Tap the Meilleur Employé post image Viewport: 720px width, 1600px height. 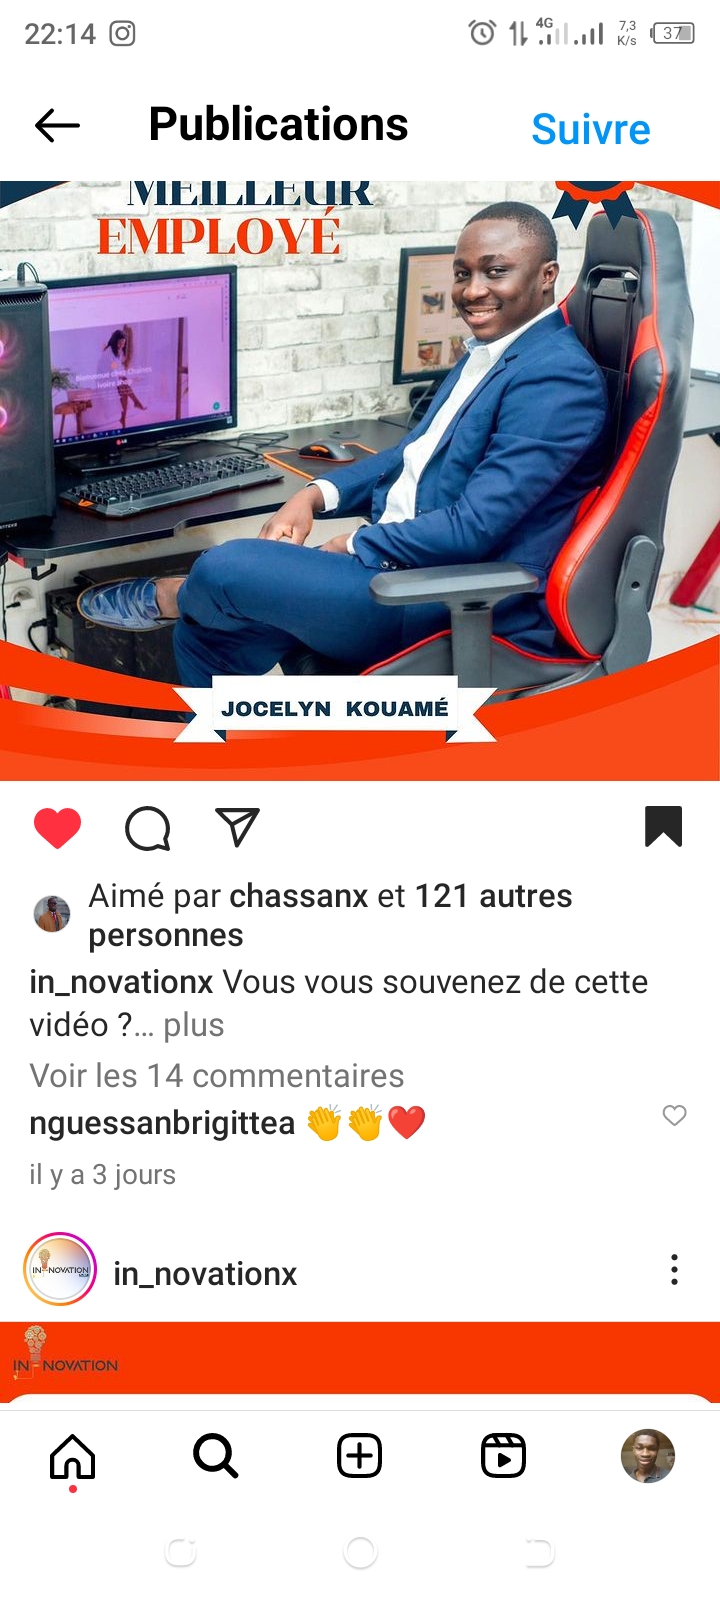360,480
